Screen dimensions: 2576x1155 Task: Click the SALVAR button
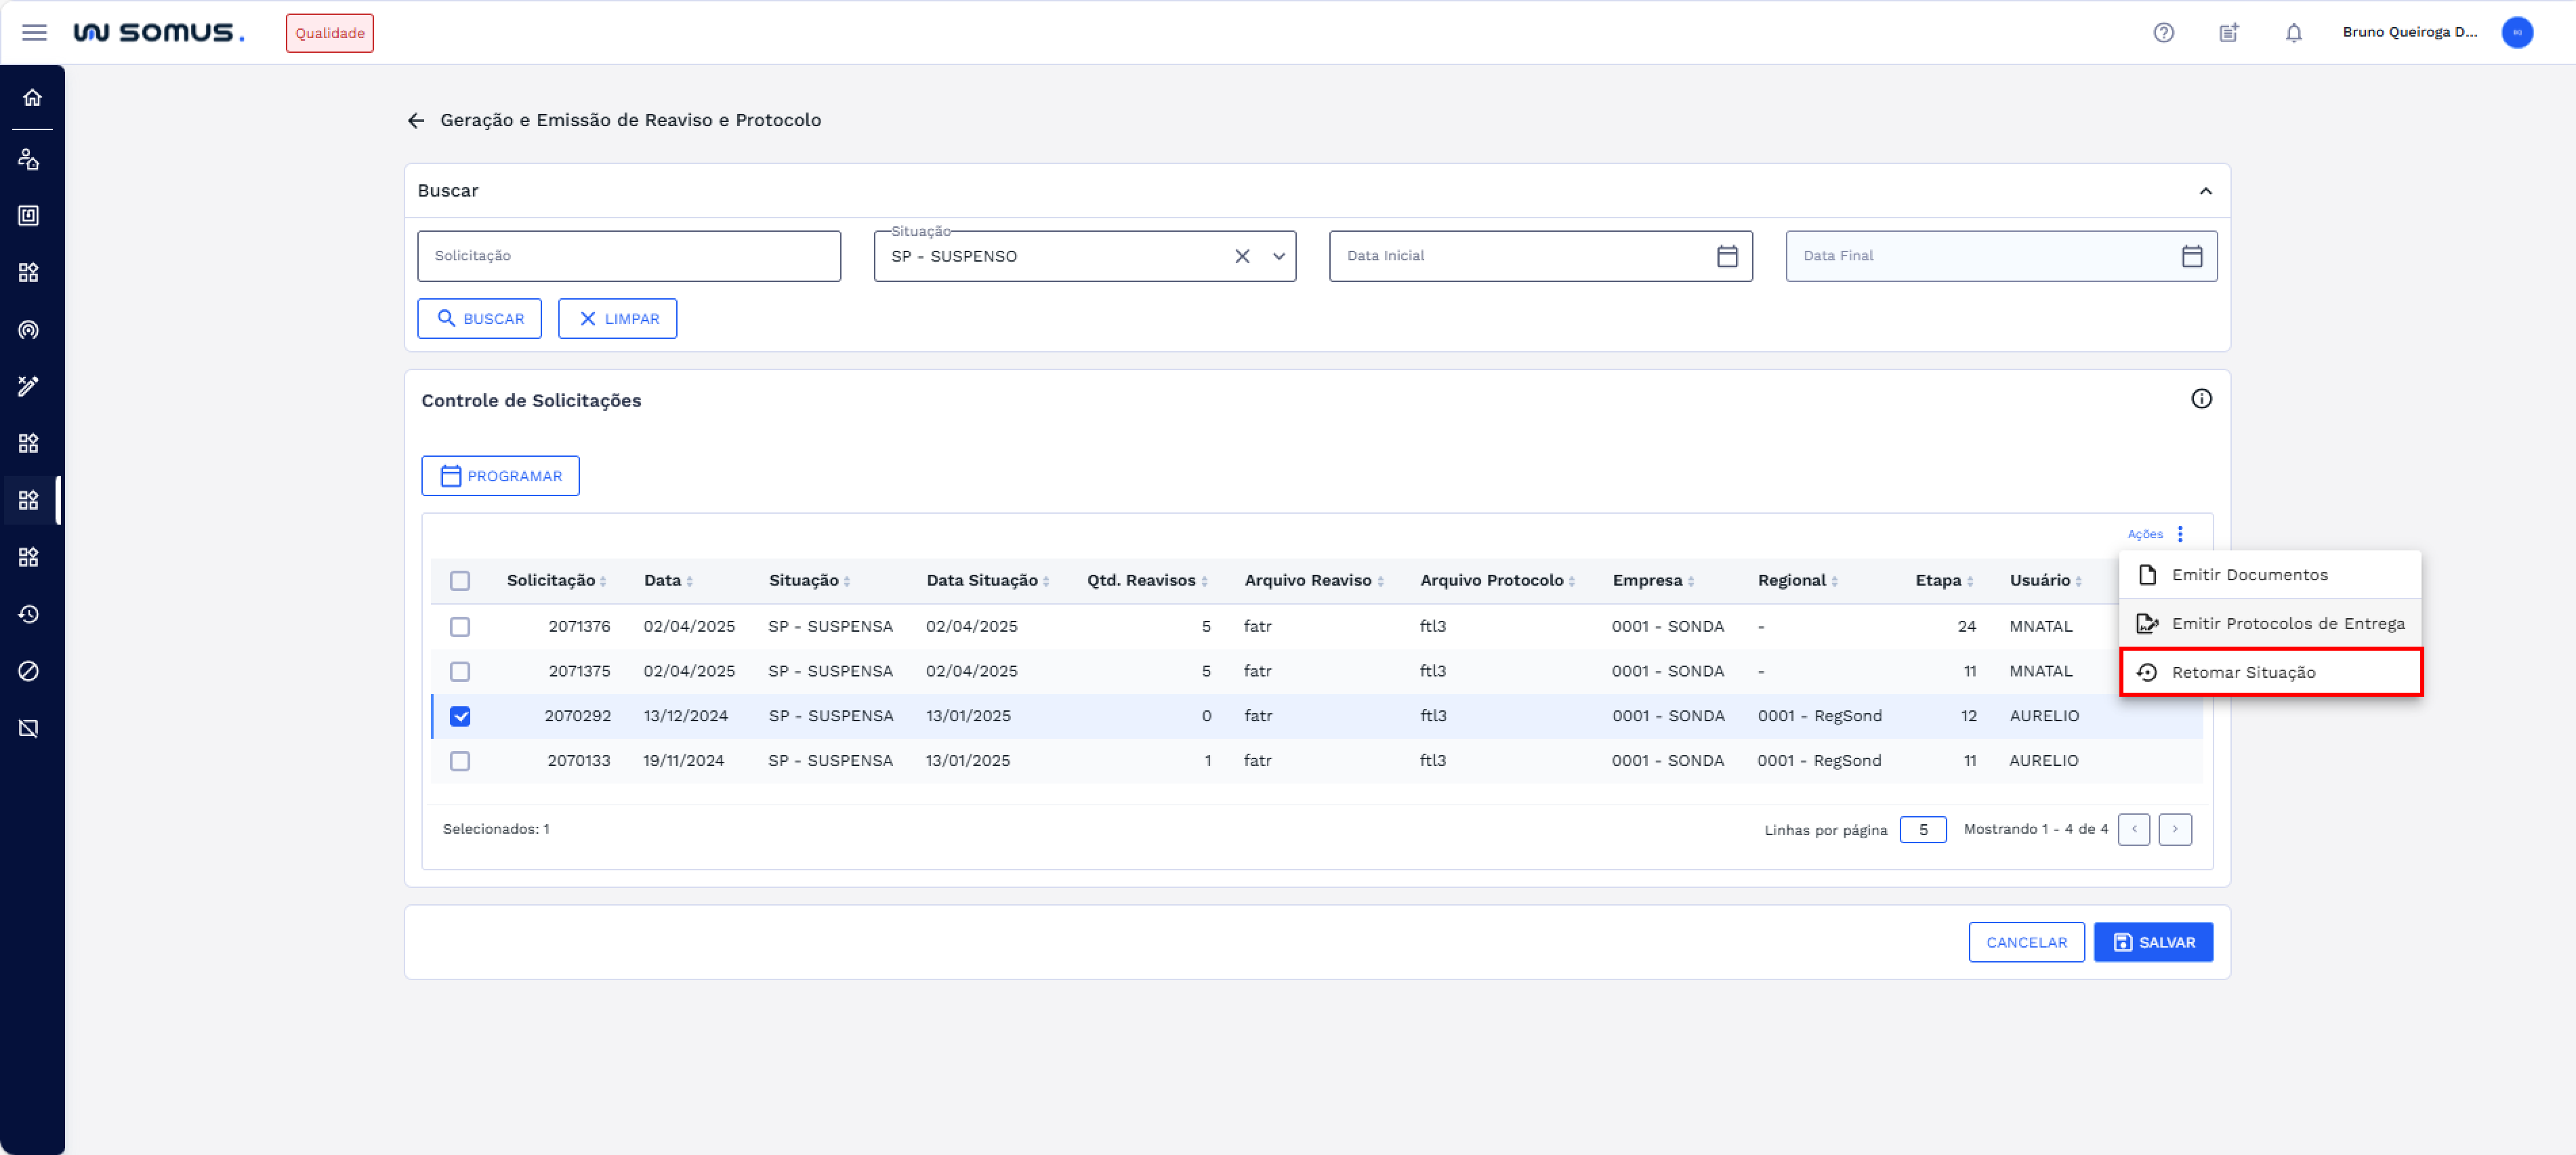2153,942
